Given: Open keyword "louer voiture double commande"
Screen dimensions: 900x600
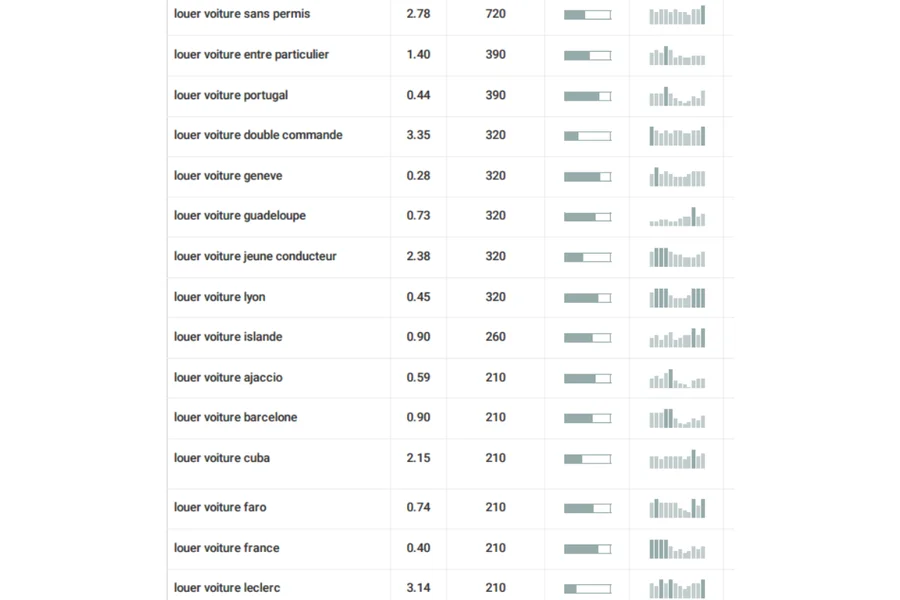Looking at the screenshot, I should (x=258, y=135).
